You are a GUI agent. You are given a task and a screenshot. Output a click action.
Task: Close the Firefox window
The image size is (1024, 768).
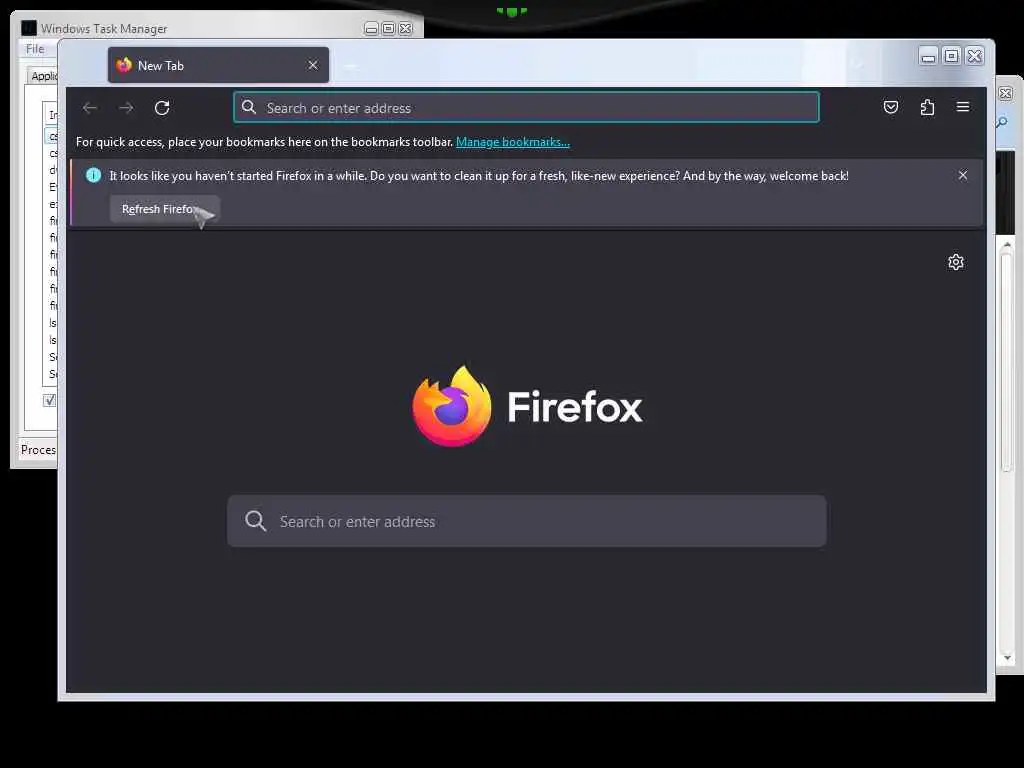tap(974, 56)
